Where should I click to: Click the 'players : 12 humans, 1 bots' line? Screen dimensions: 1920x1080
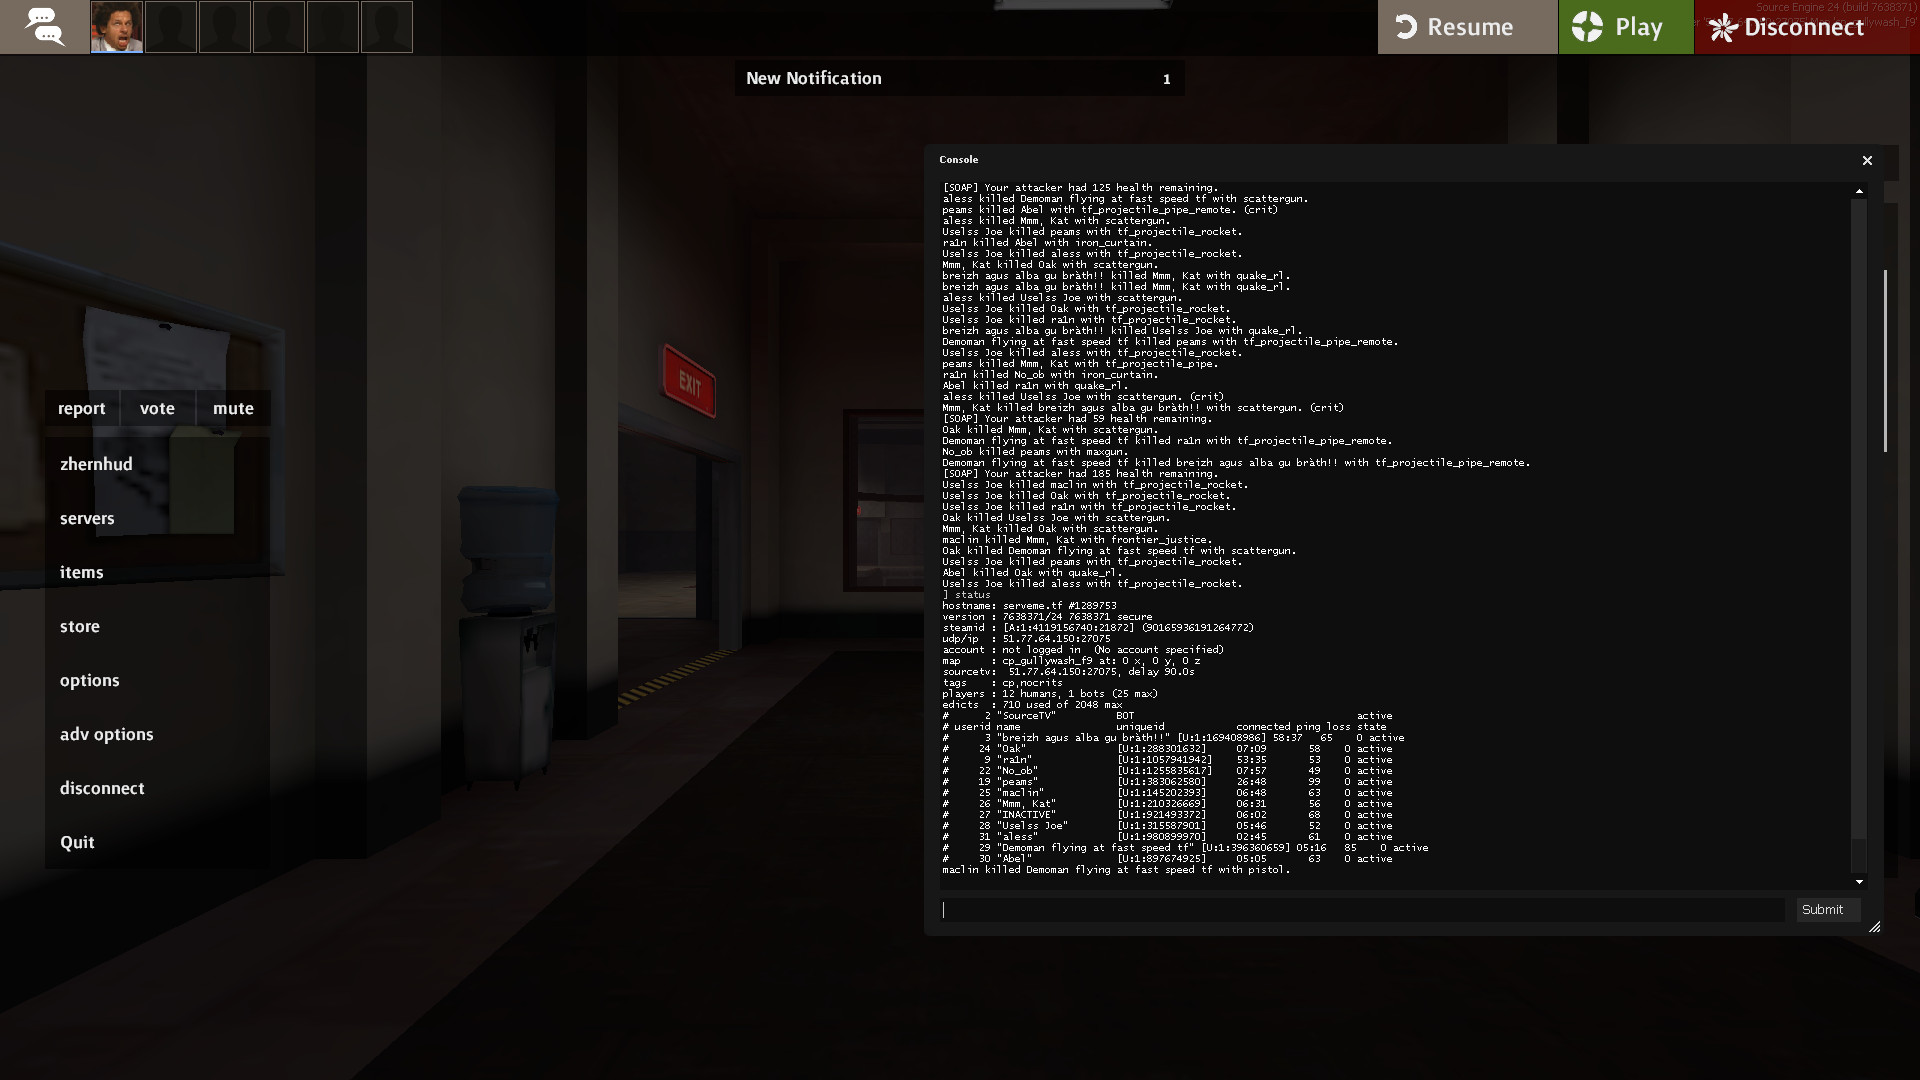1050,694
